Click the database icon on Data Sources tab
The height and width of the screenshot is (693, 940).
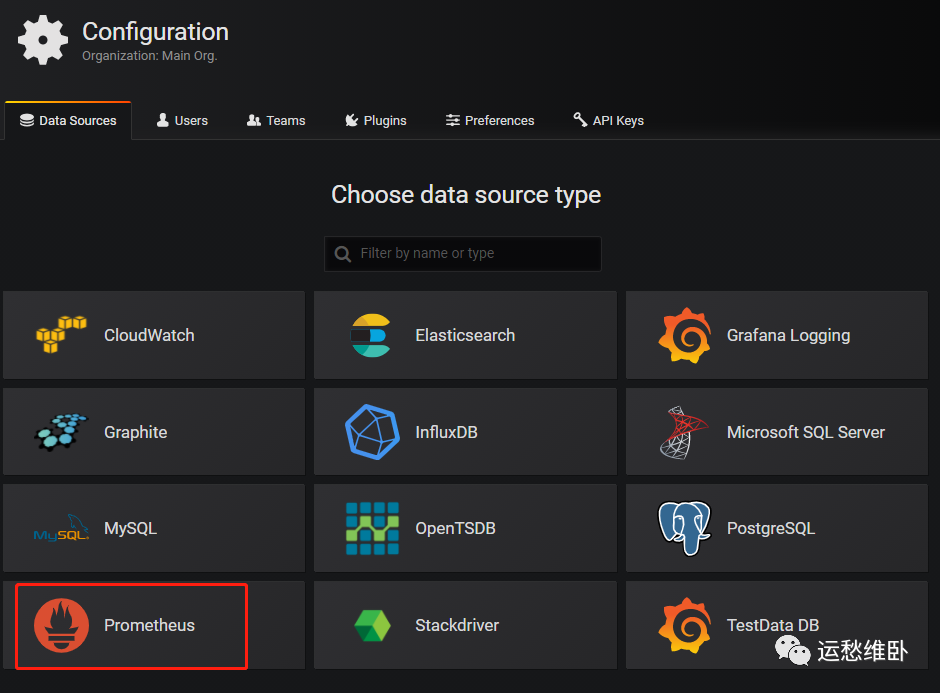(x=27, y=120)
